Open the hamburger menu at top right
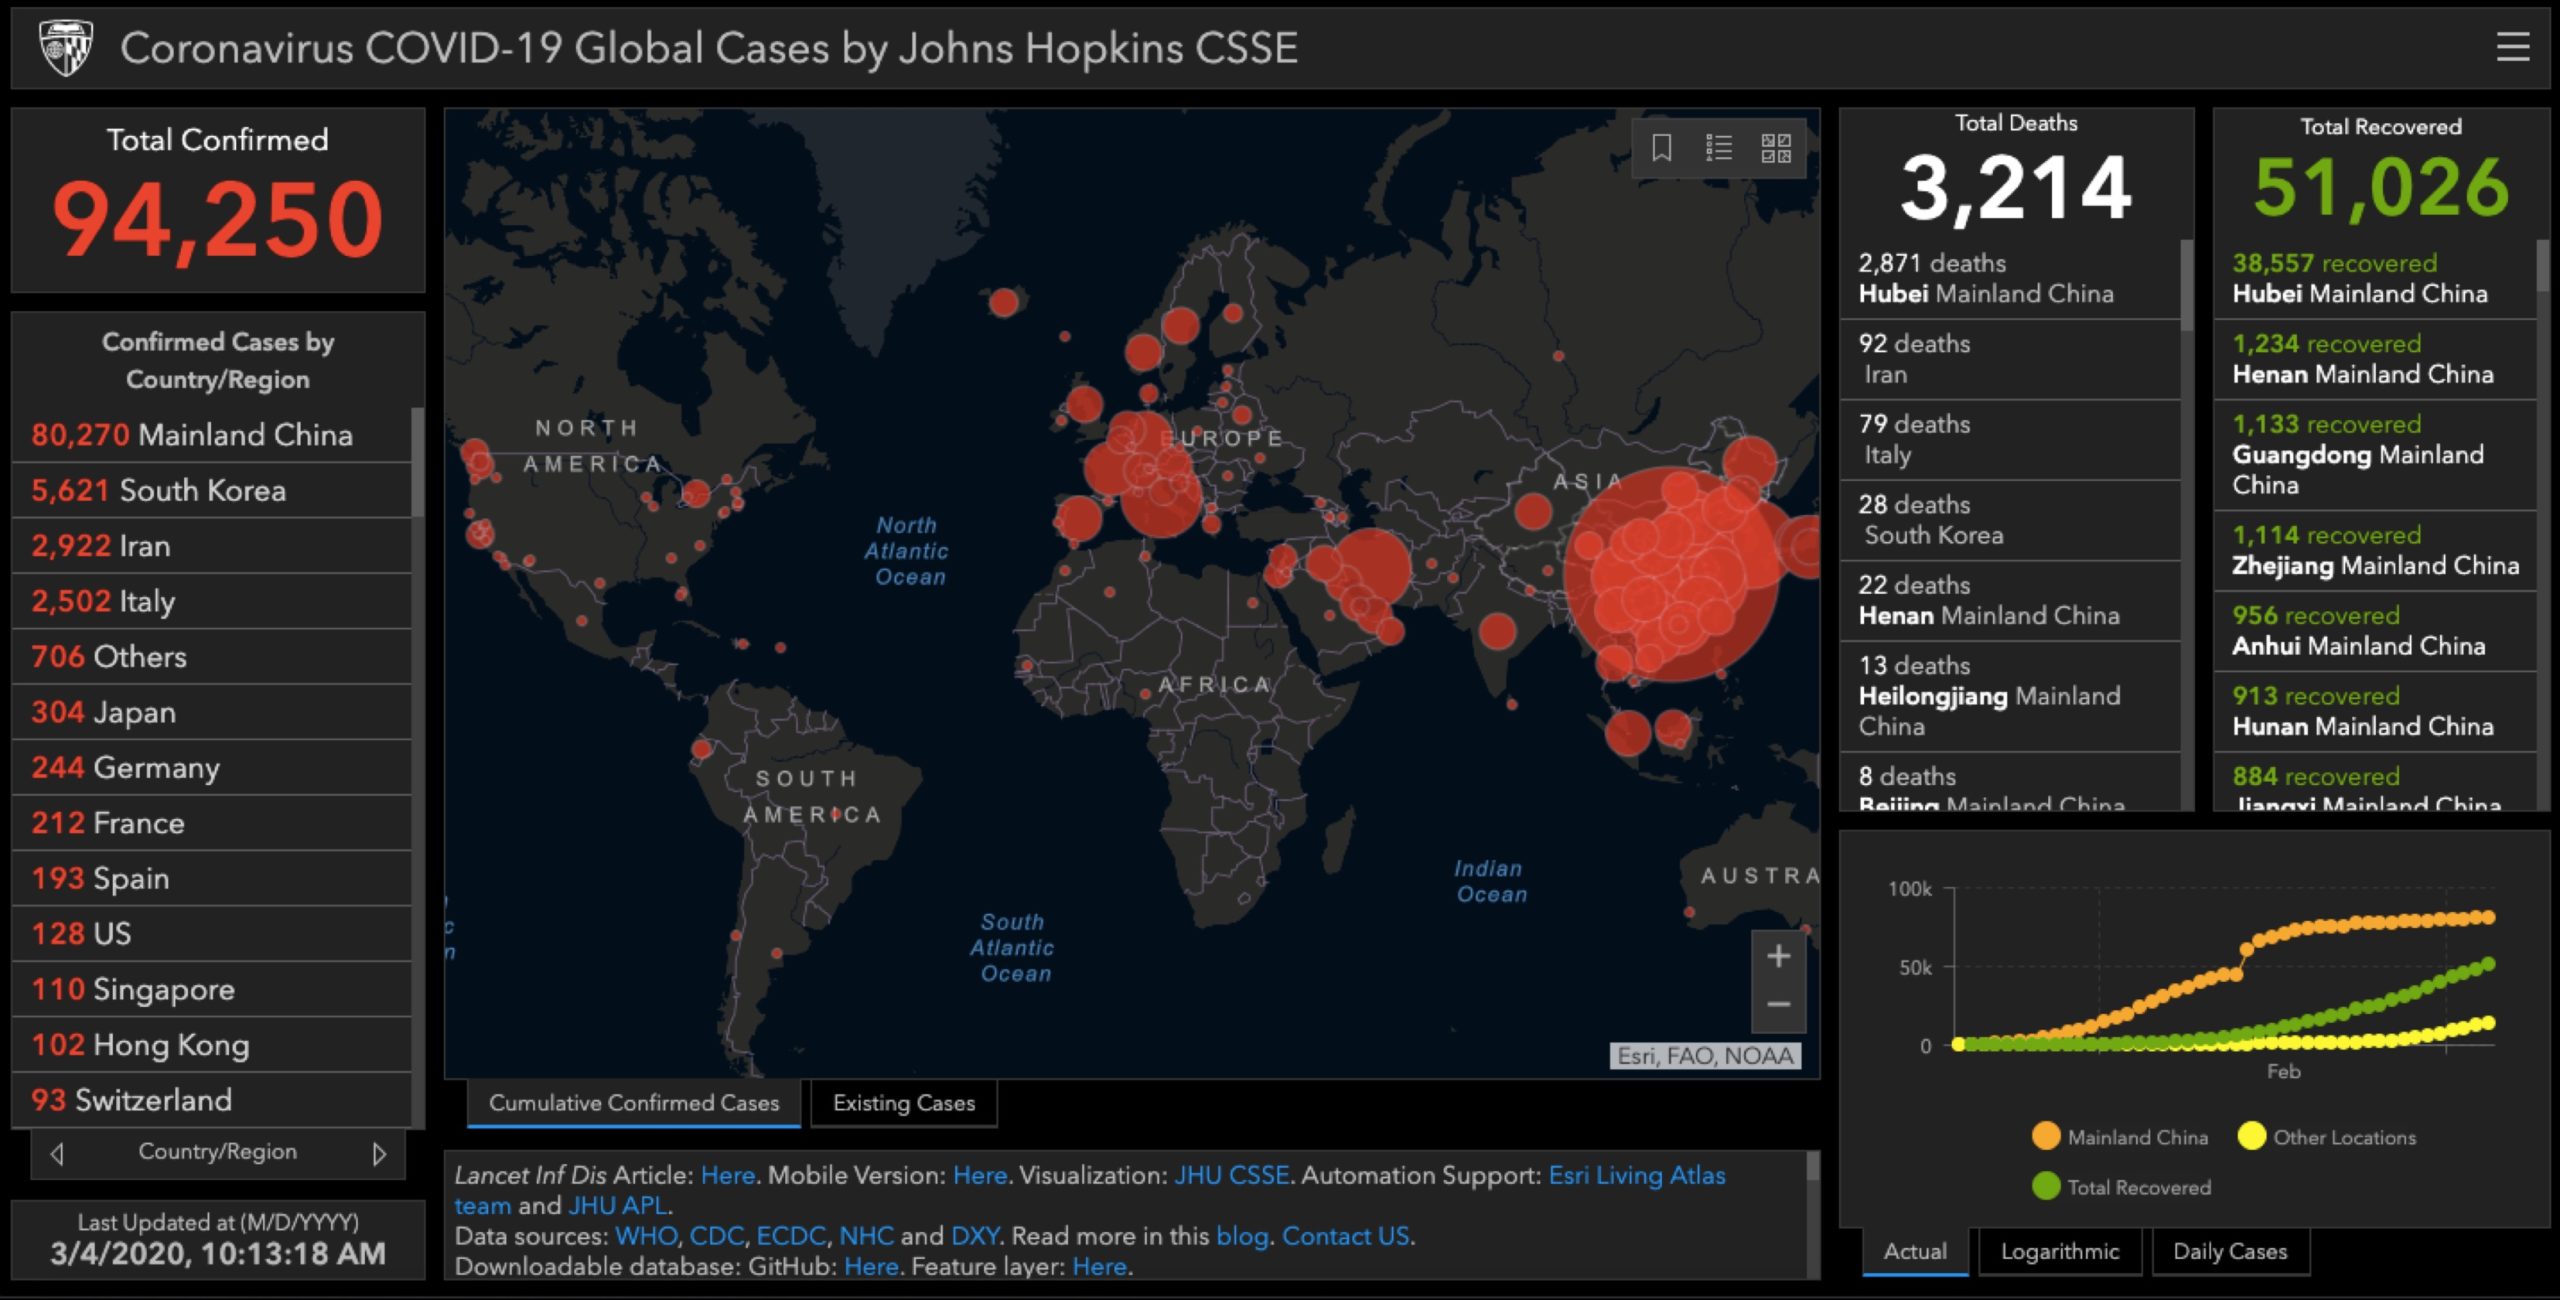The image size is (2560, 1300). [x=2512, y=47]
